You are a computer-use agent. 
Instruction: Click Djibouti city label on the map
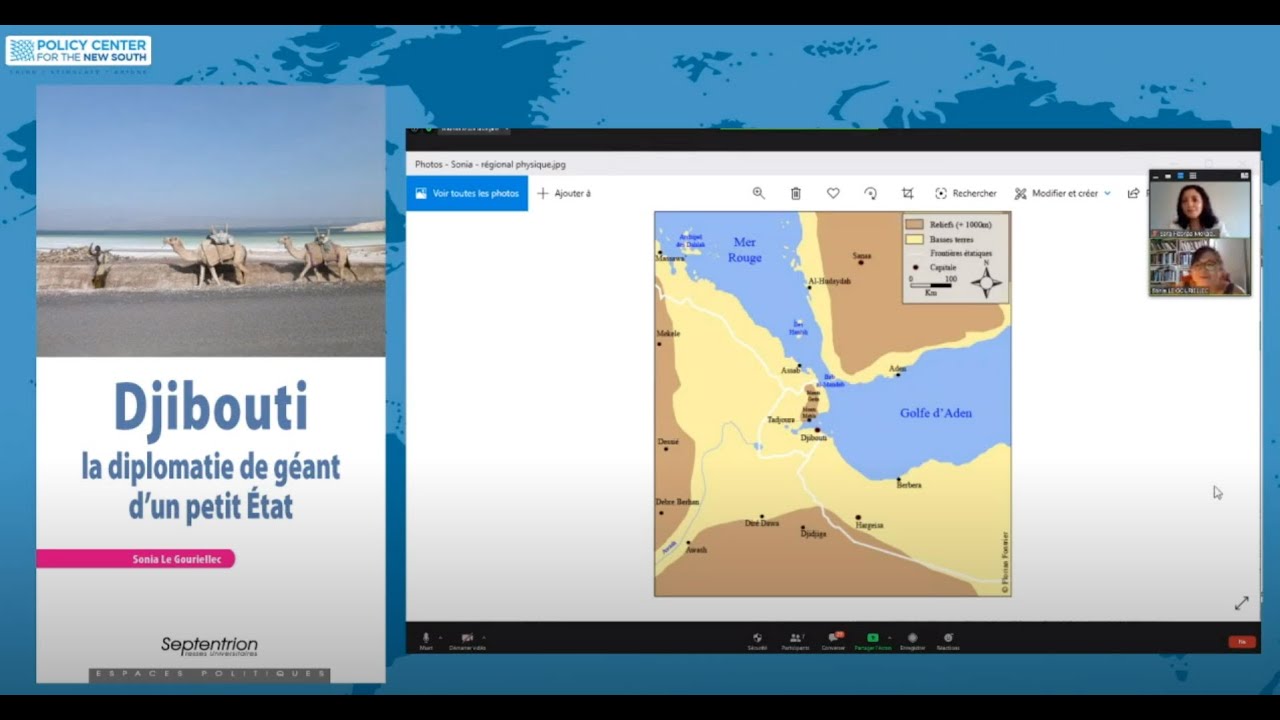pos(814,438)
